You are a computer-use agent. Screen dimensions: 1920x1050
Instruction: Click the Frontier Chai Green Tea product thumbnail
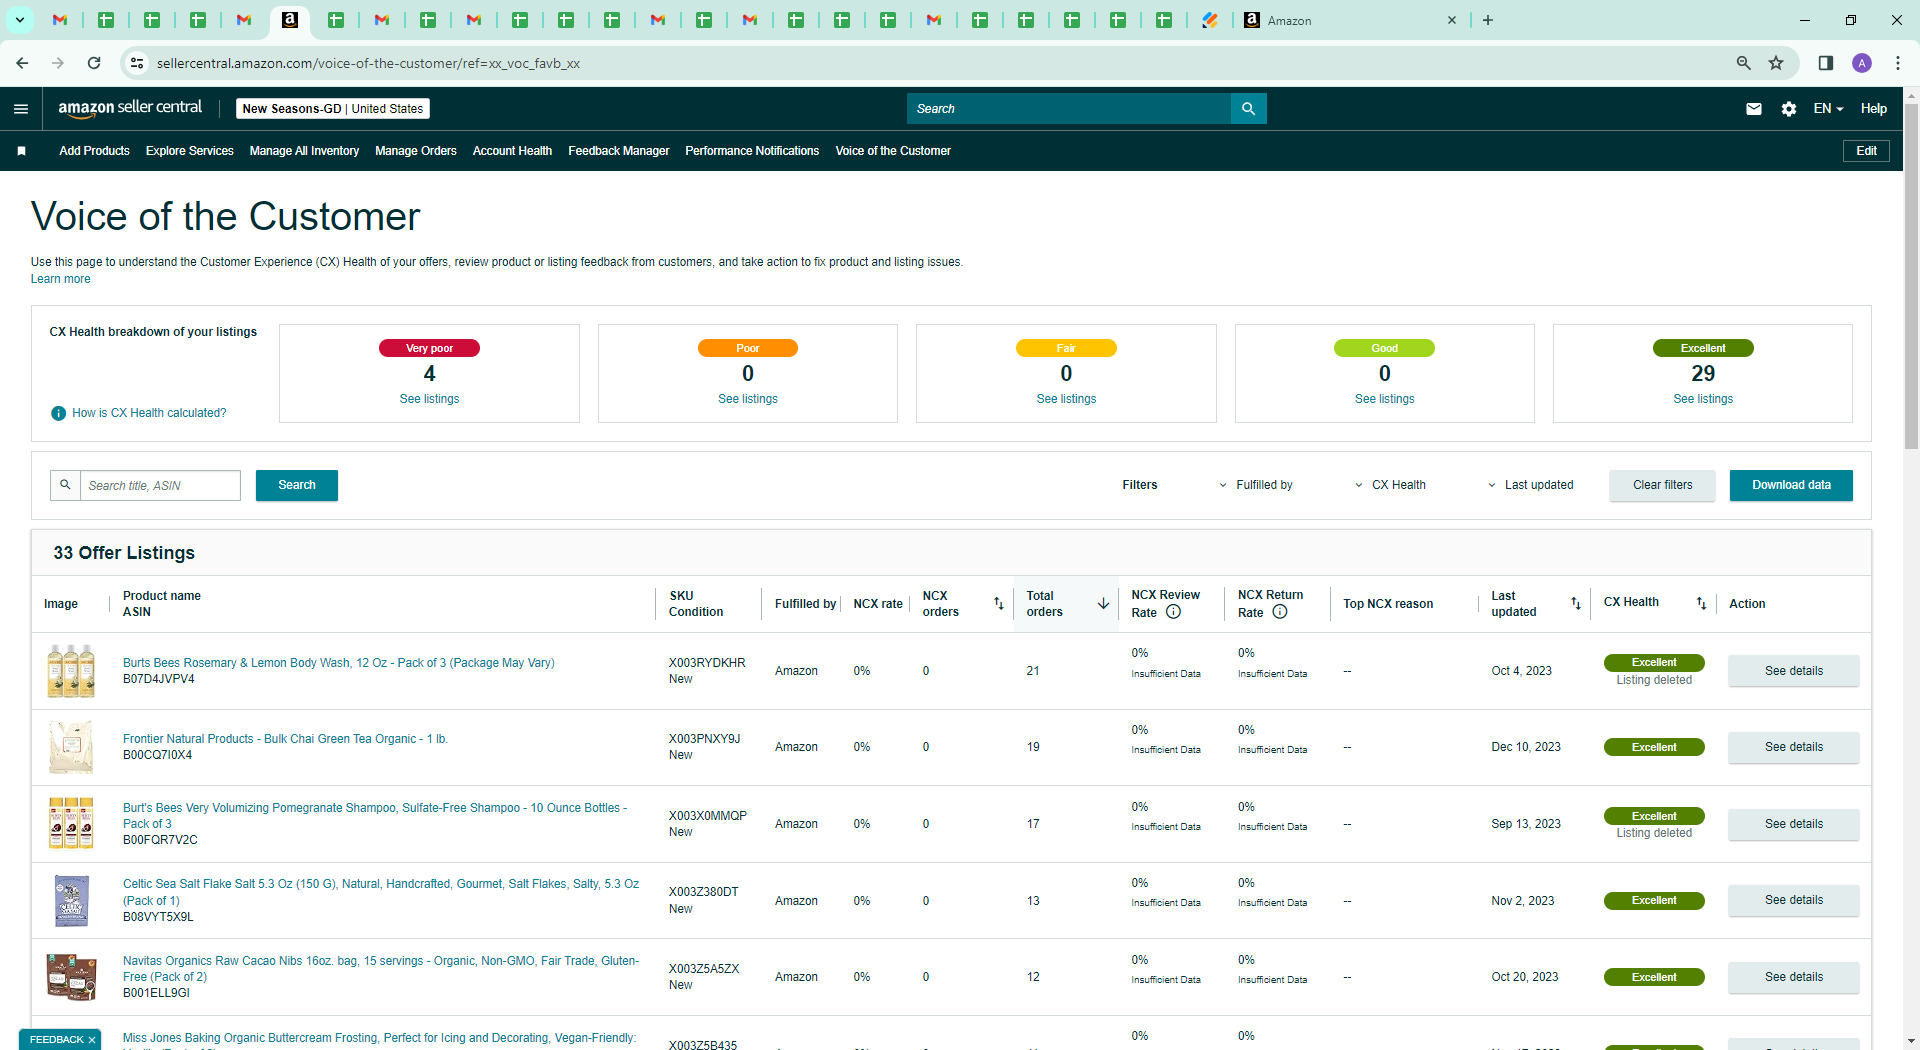(x=71, y=747)
